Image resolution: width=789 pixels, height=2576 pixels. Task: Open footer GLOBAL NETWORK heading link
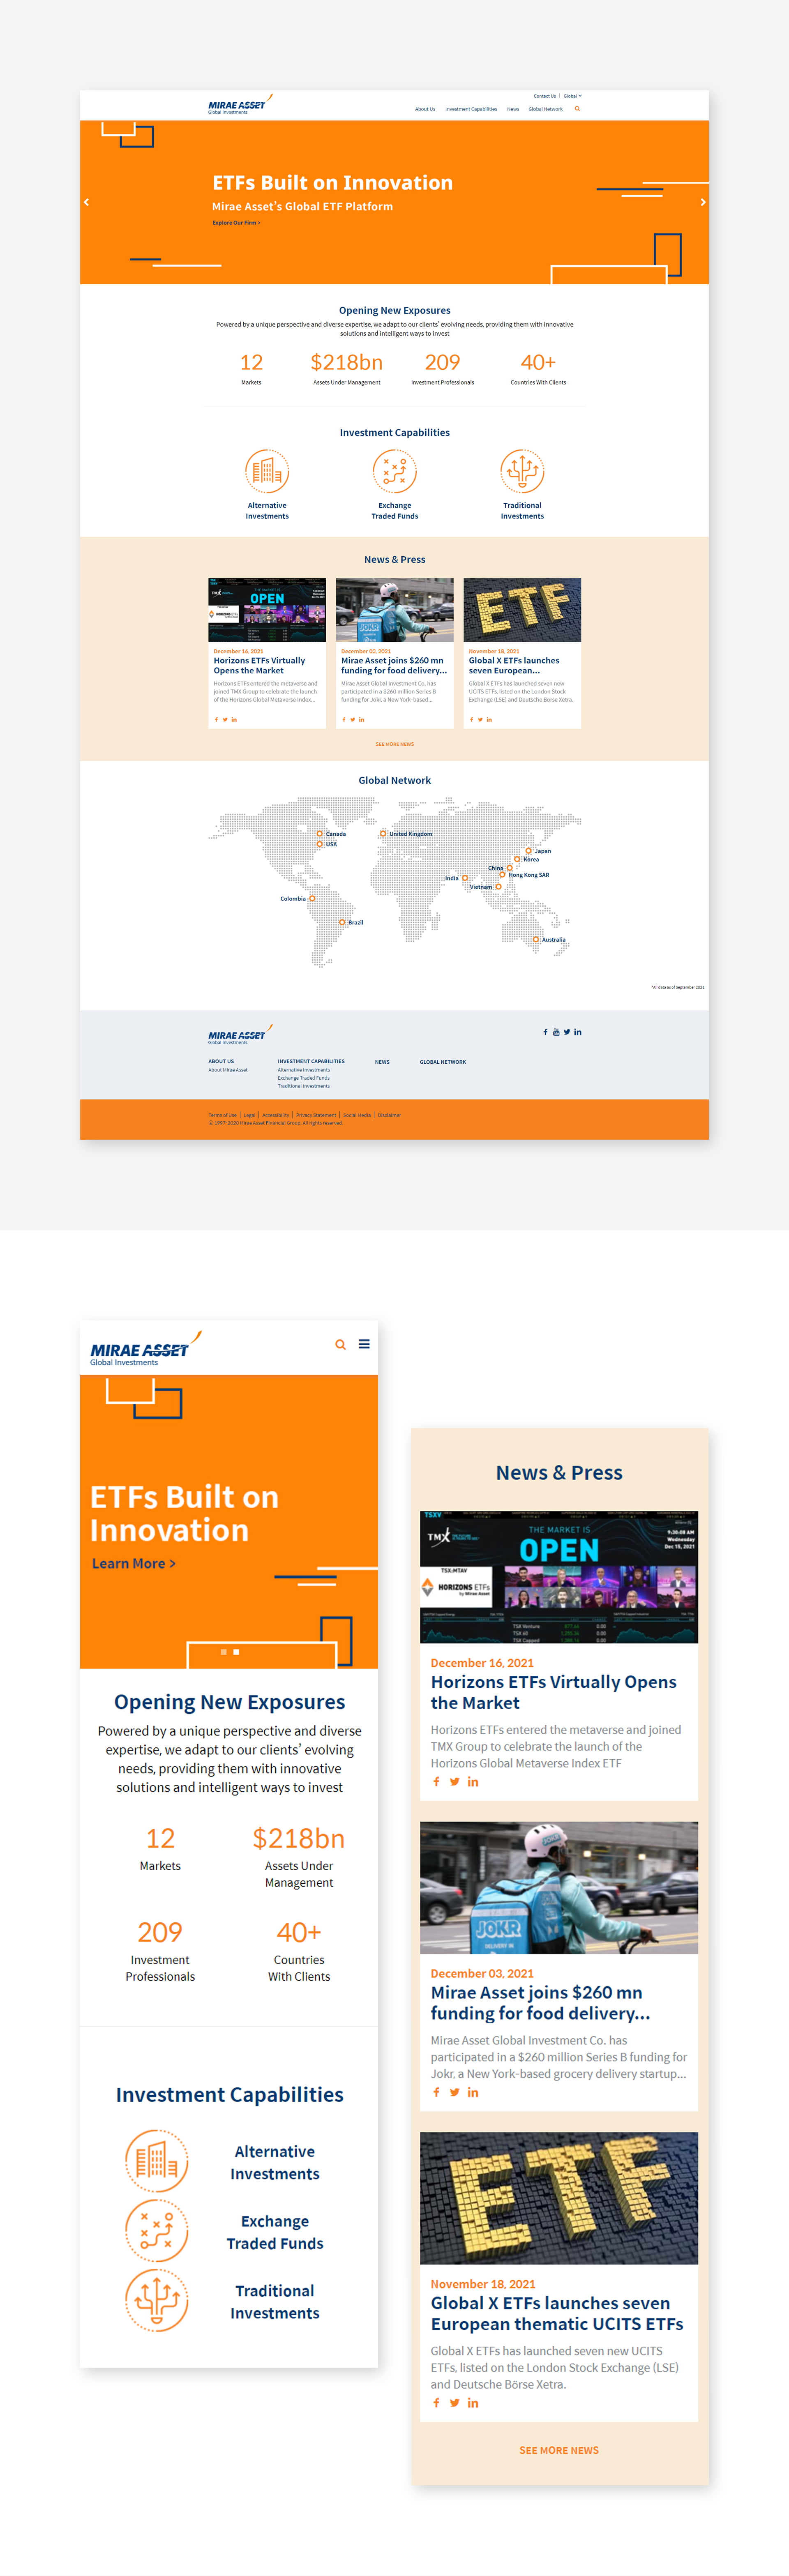(443, 1062)
